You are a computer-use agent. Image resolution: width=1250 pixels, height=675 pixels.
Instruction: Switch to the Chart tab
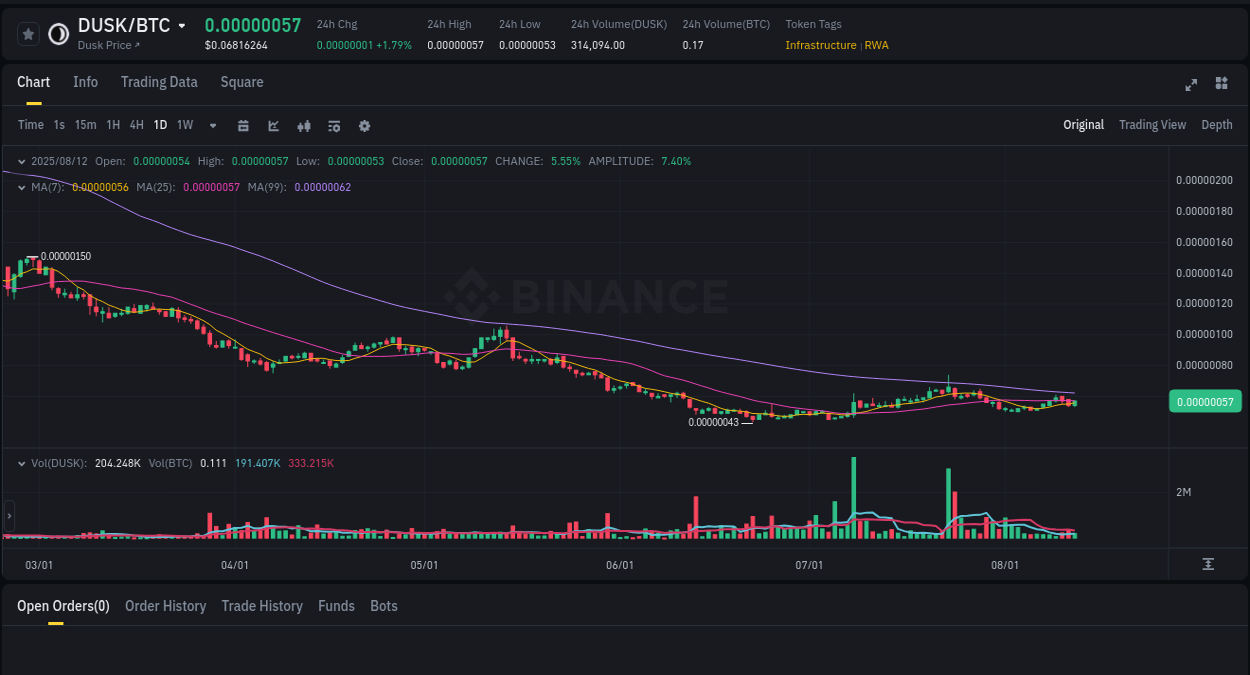pos(33,82)
